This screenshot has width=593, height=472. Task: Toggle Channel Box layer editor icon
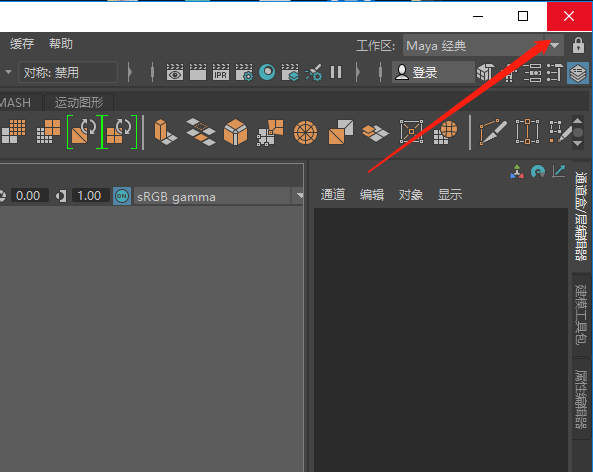tap(577, 73)
